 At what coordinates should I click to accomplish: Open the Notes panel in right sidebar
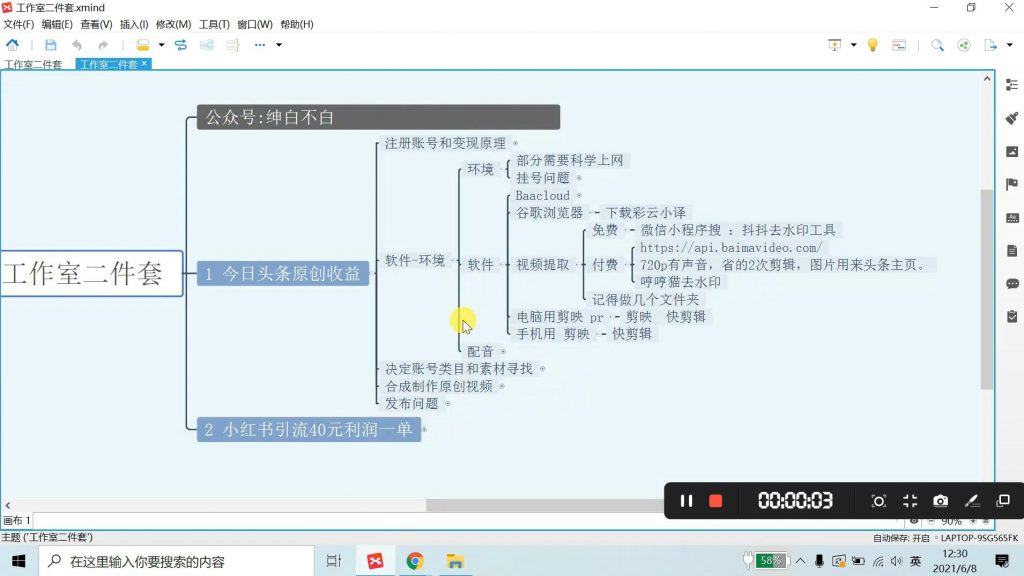tap(1012, 251)
